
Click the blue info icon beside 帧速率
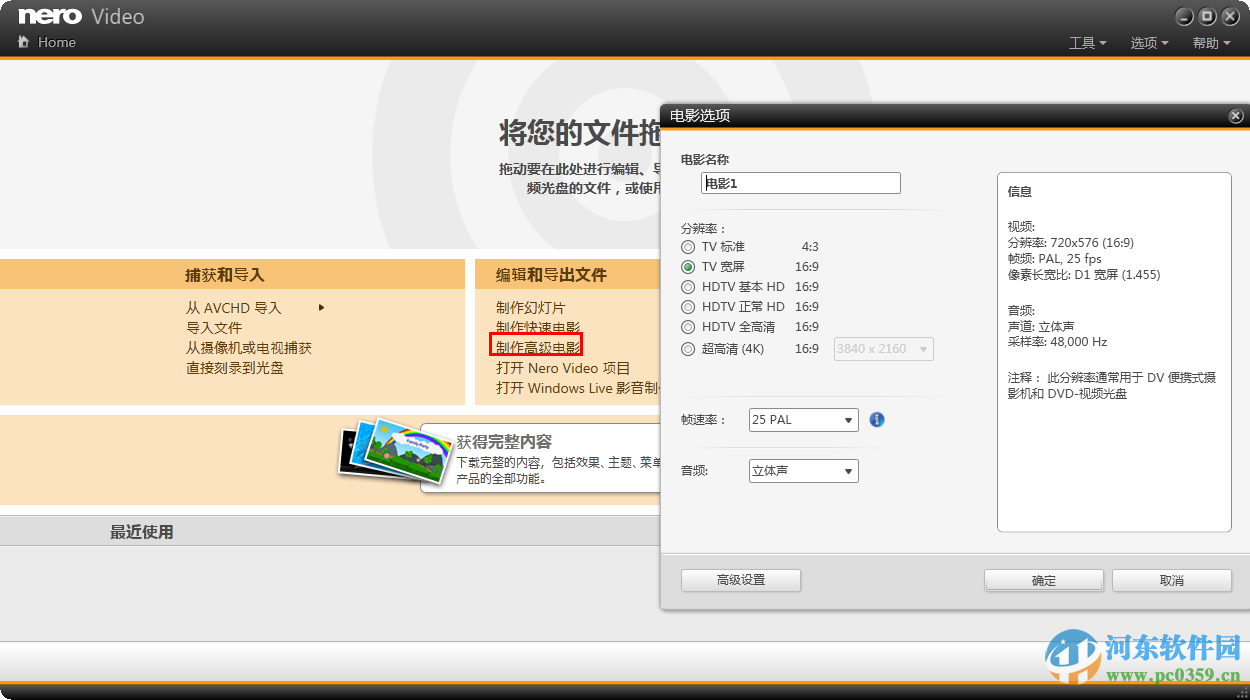point(876,419)
